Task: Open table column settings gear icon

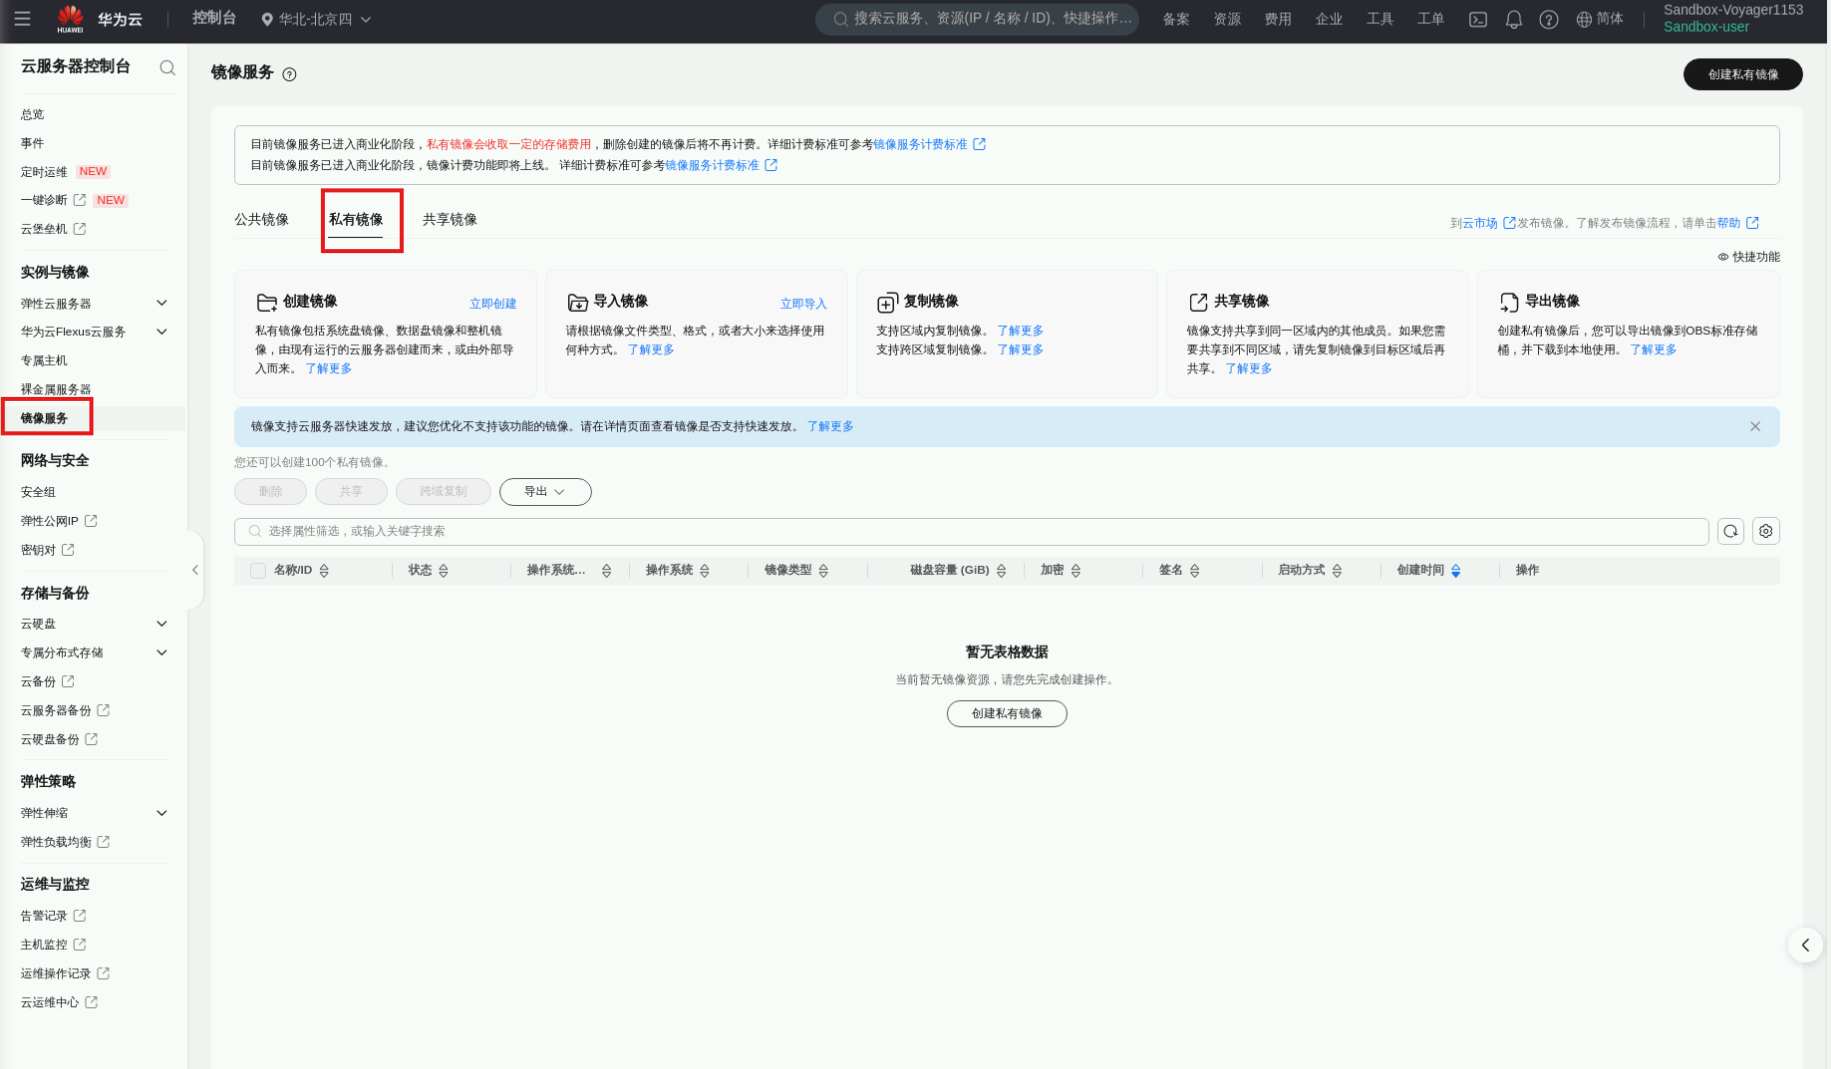Action: [x=1765, y=531]
